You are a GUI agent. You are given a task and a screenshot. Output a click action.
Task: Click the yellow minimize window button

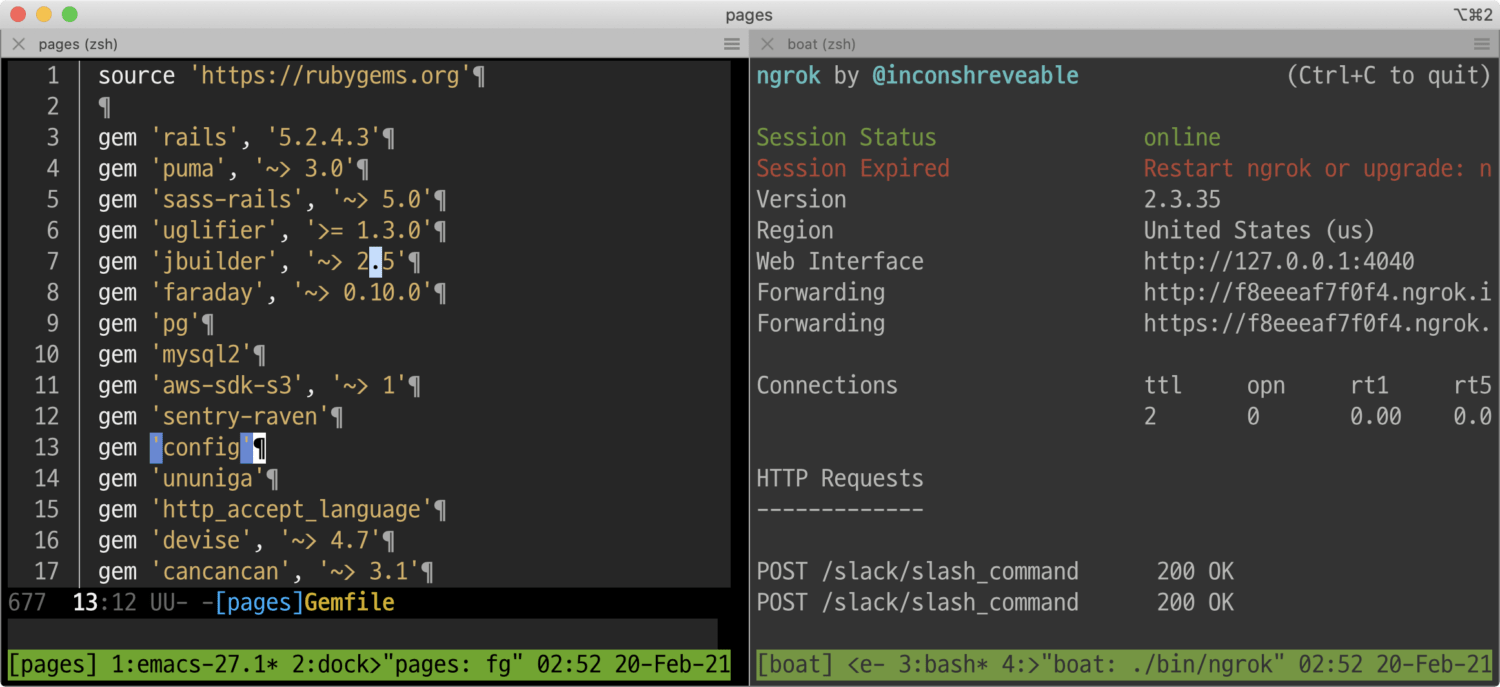(x=43, y=14)
